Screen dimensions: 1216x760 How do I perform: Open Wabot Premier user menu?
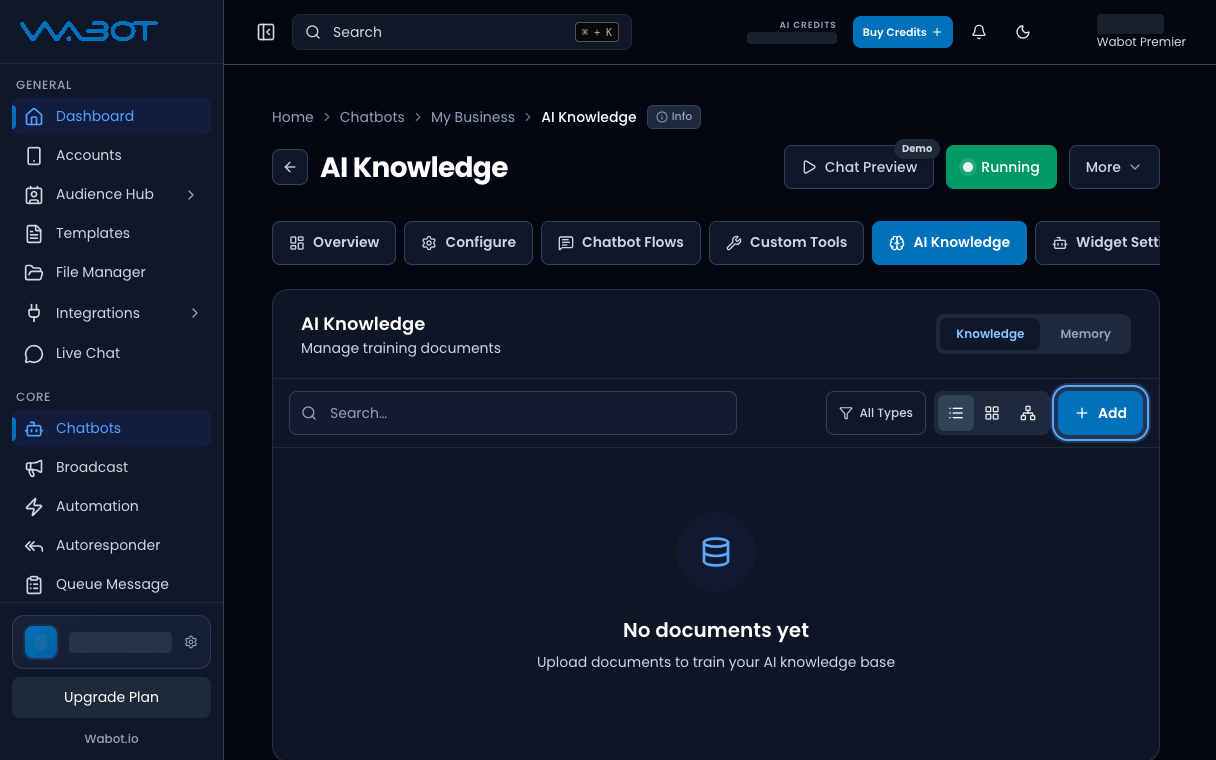click(x=1141, y=32)
